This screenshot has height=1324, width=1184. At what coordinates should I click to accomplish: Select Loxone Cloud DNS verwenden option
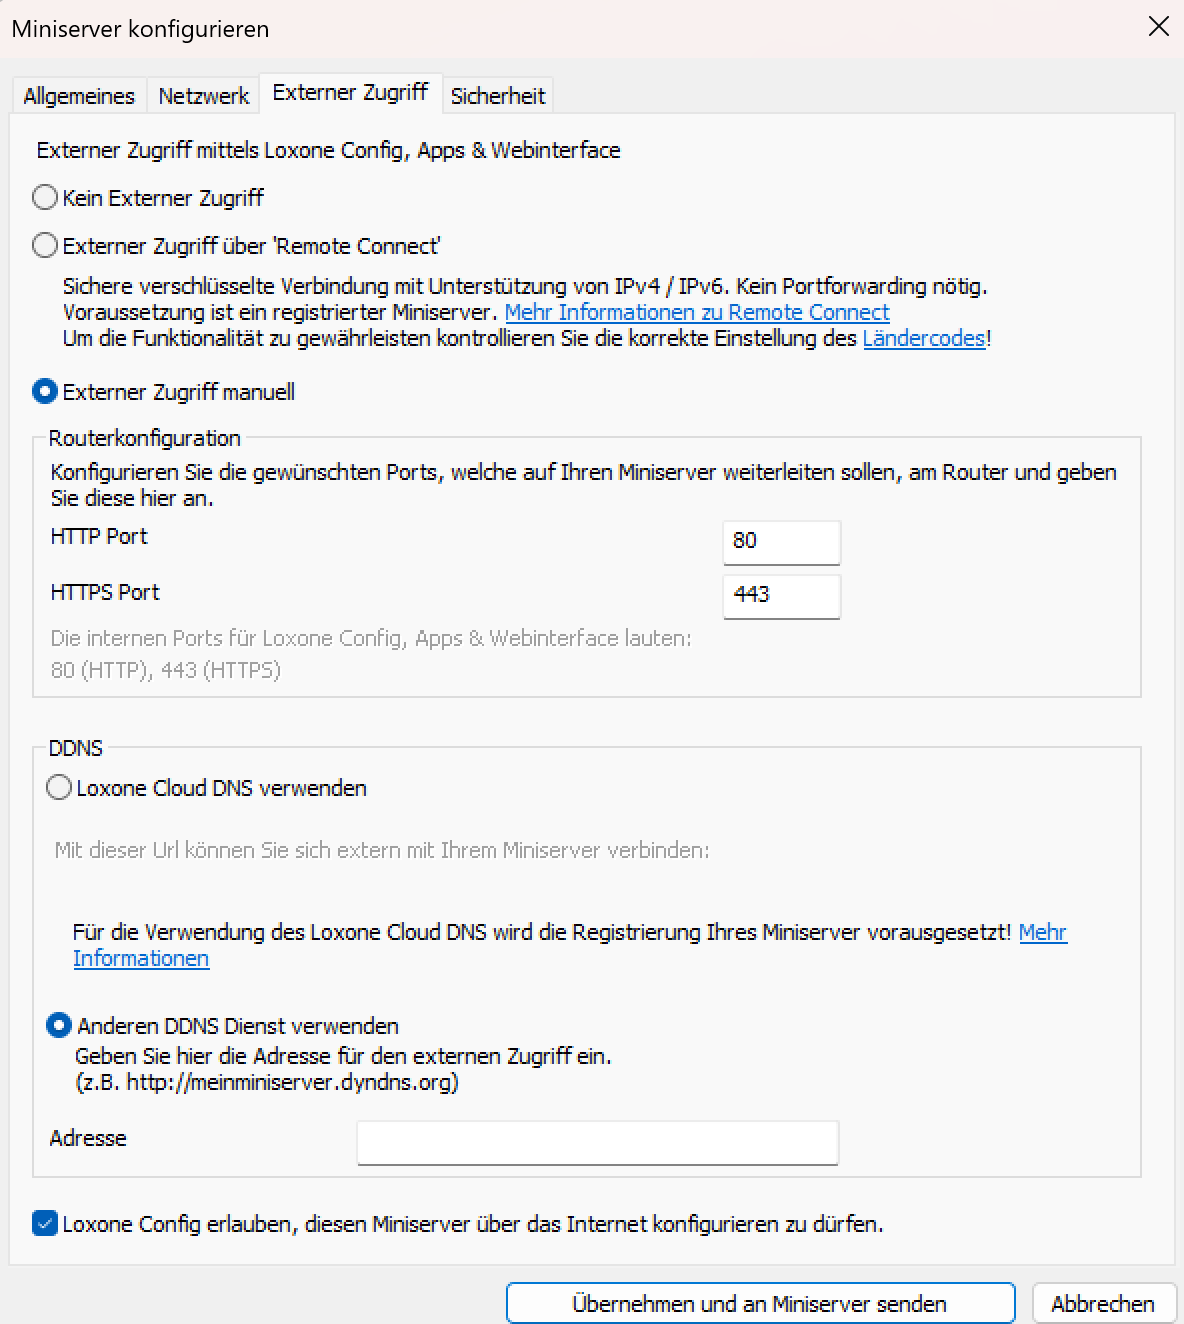point(60,788)
